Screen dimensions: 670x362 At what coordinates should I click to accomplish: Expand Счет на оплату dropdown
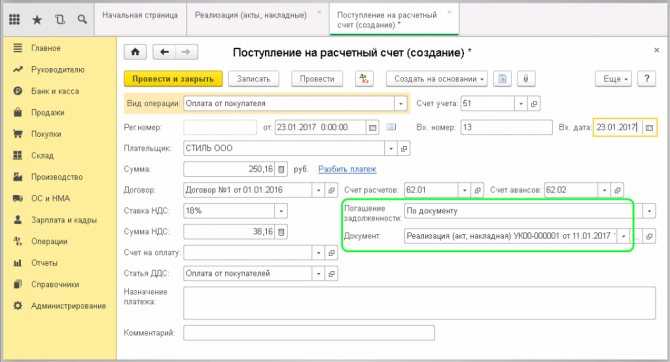318,253
